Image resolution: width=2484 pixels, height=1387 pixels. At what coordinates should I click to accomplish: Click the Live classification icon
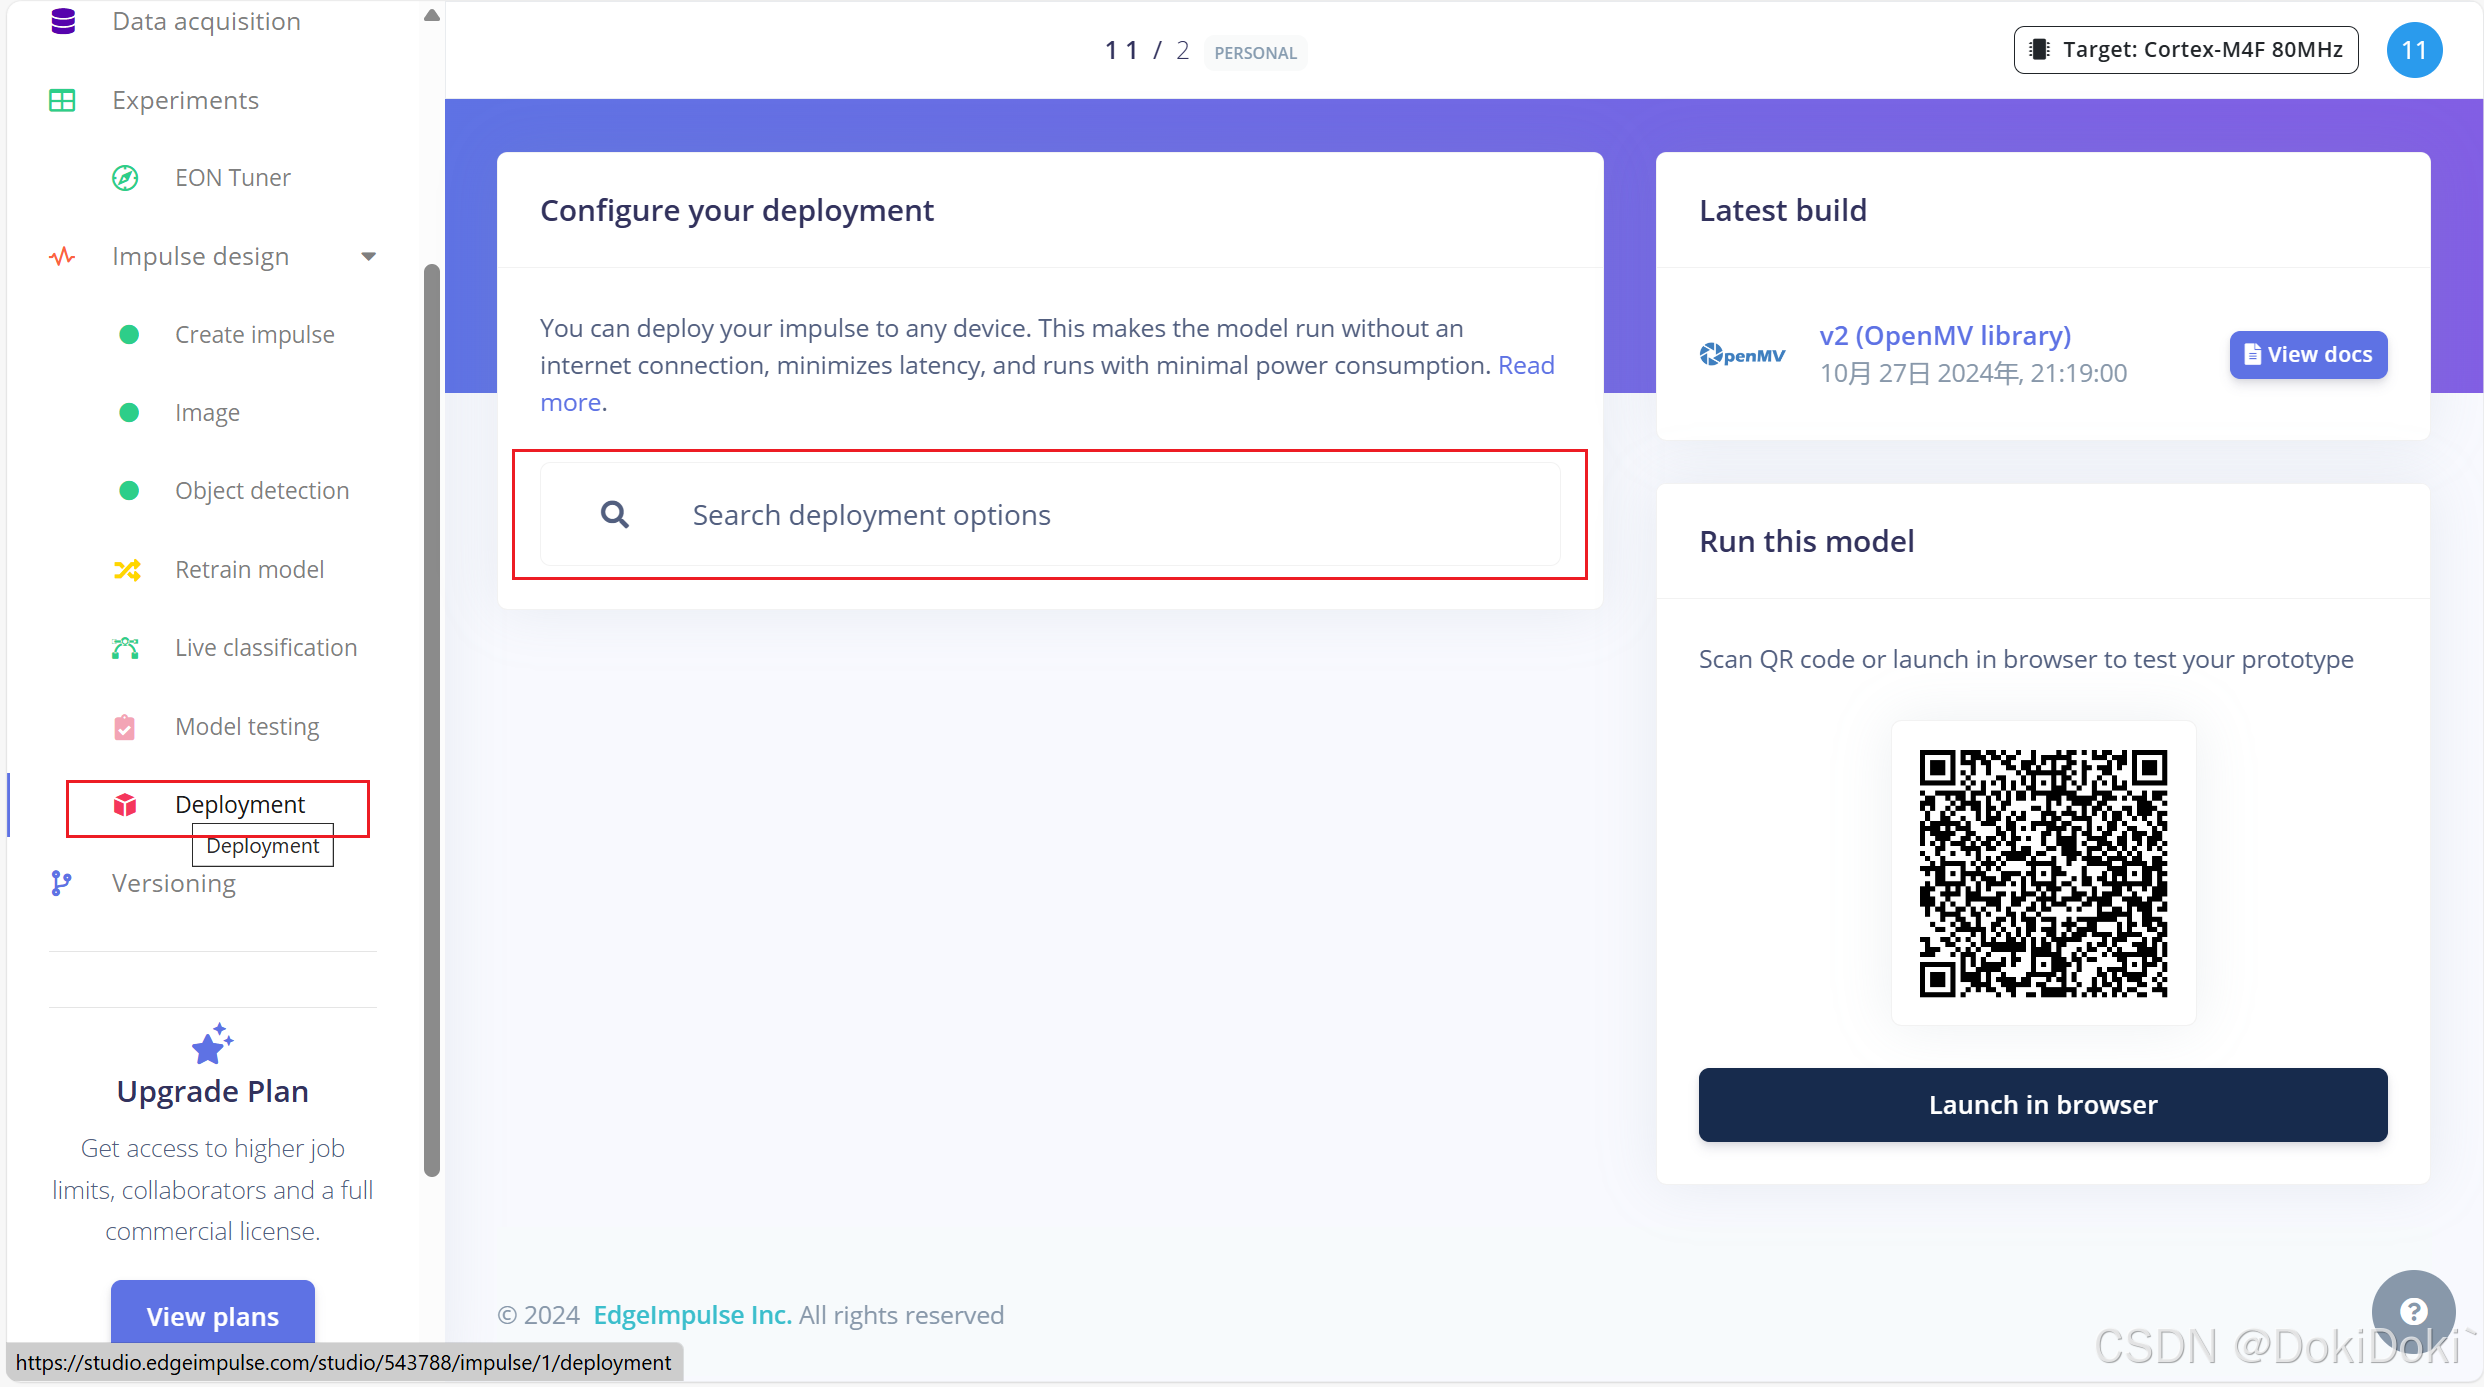(125, 648)
